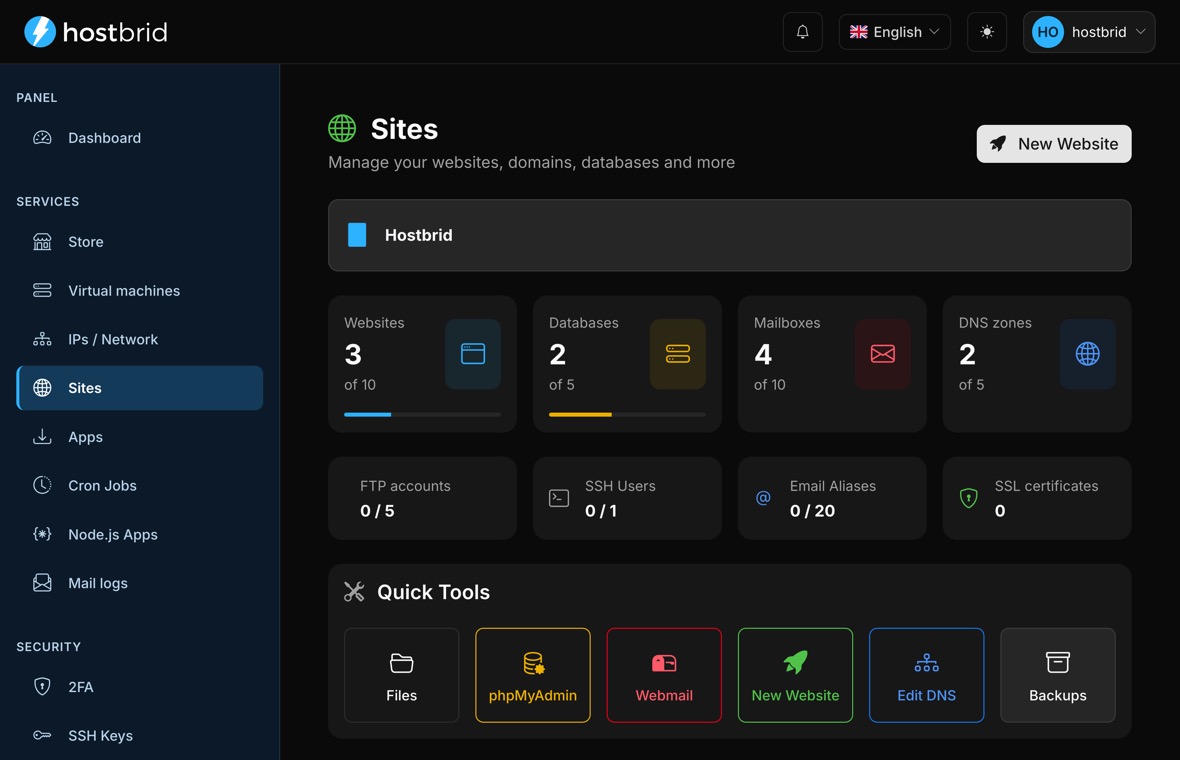The image size is (1180, 760).
Task: Click the Cron Jobs clock icon
Action: tap(42, 485)
